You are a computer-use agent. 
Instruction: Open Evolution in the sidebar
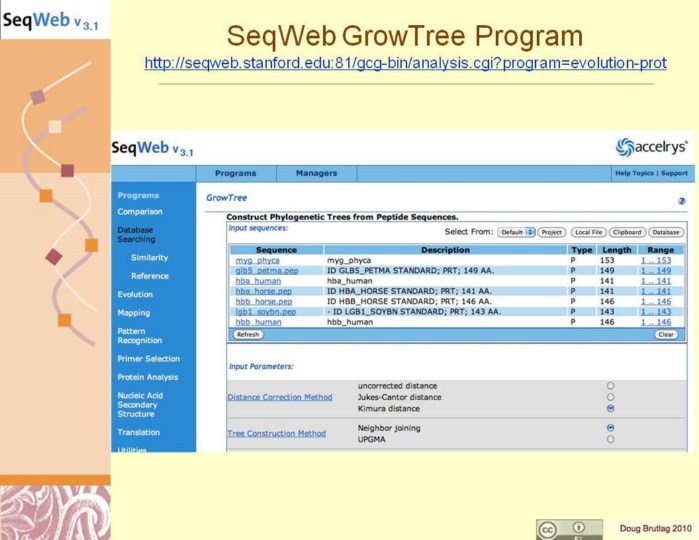point(135,294)
